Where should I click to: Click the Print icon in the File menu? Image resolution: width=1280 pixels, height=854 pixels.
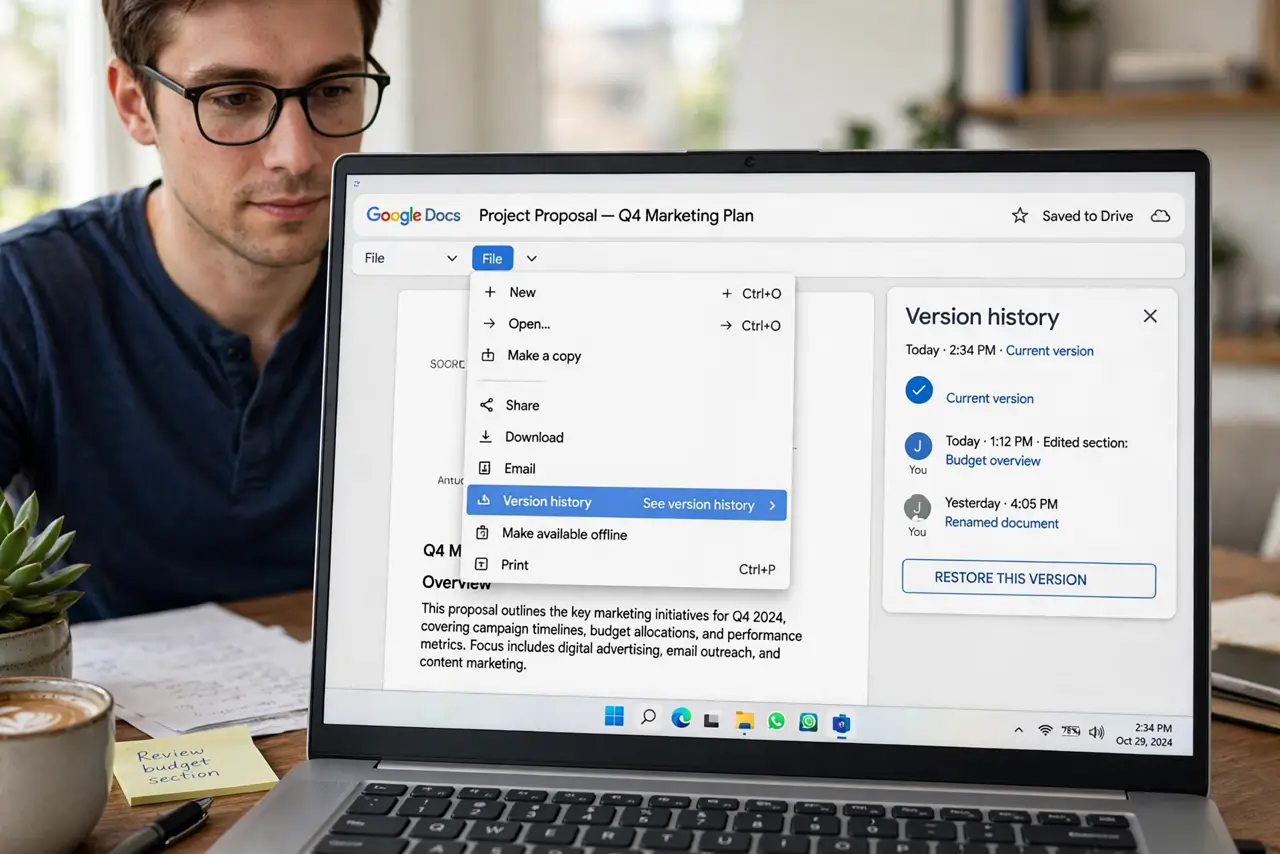pos(482,565)
